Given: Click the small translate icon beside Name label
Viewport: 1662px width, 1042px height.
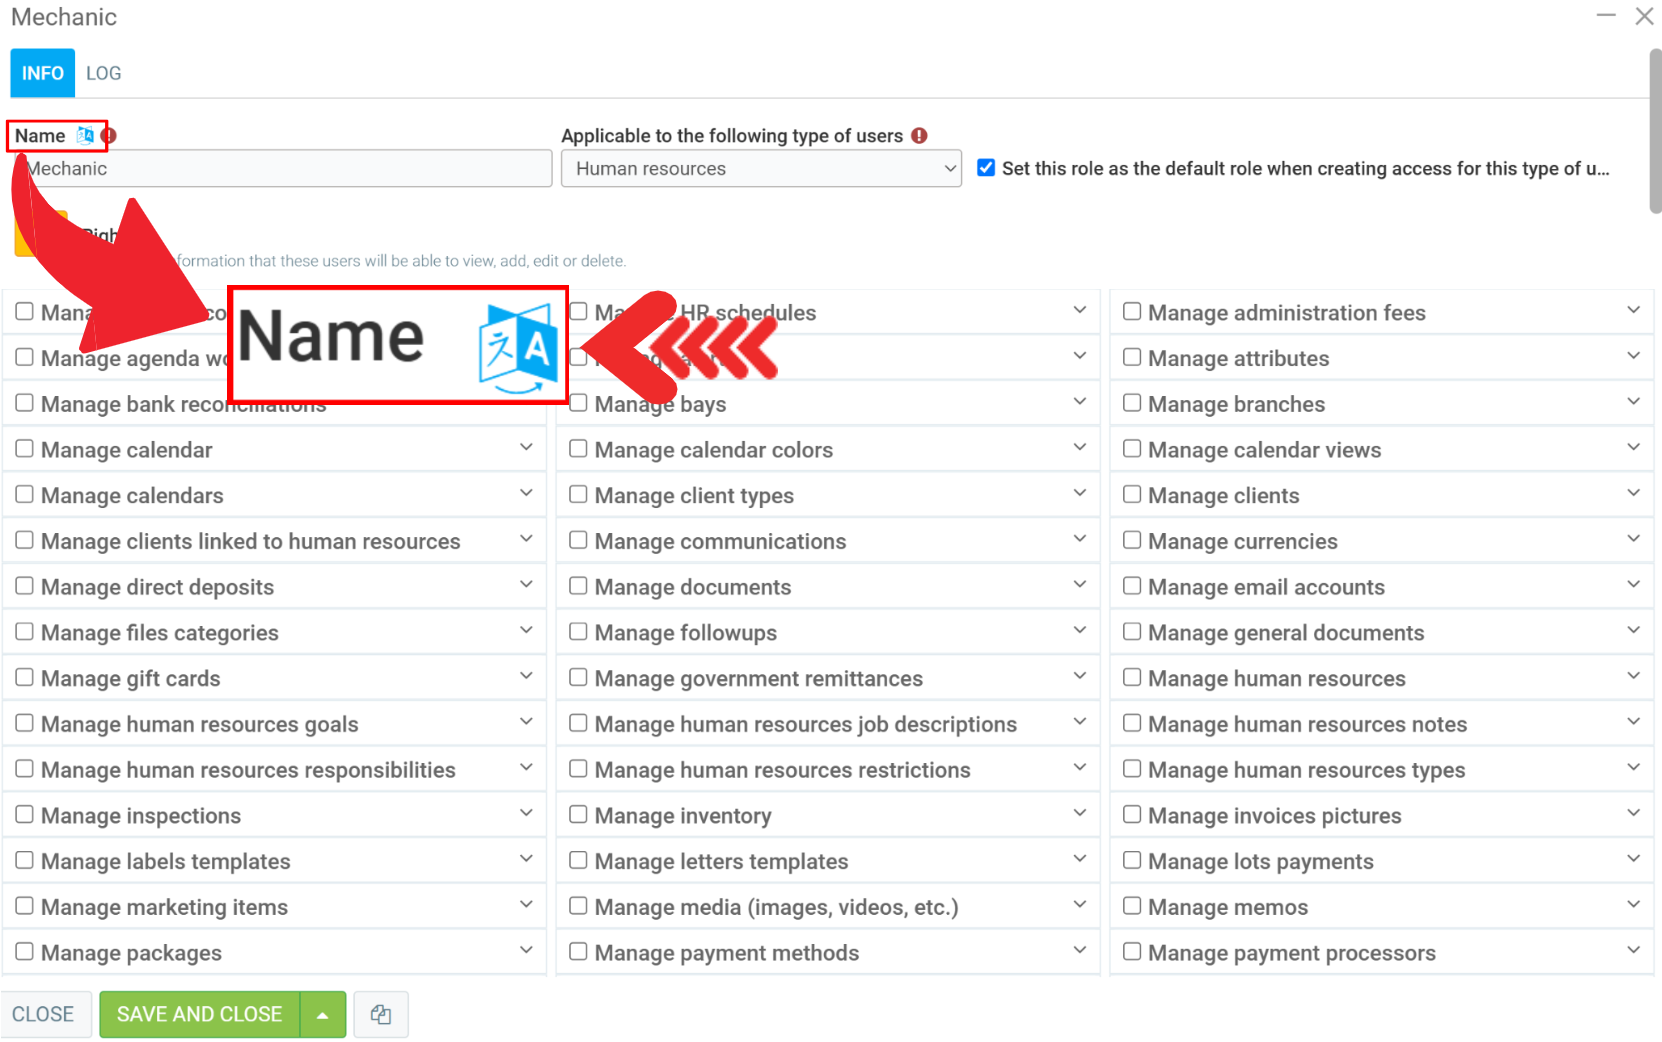Looking at the screenshot, I should 85,135.
